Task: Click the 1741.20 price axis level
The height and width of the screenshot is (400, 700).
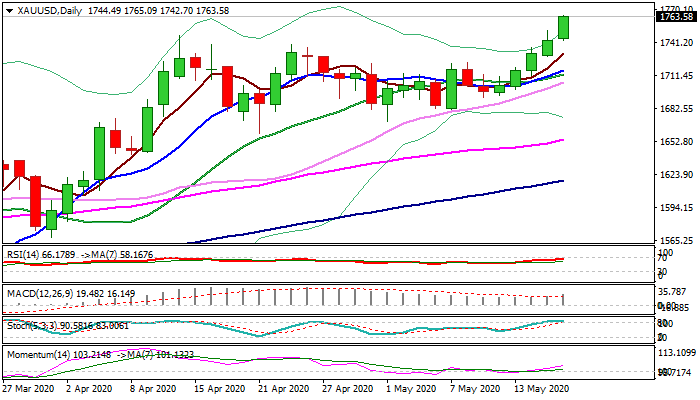Action: [x=676, y=43]
